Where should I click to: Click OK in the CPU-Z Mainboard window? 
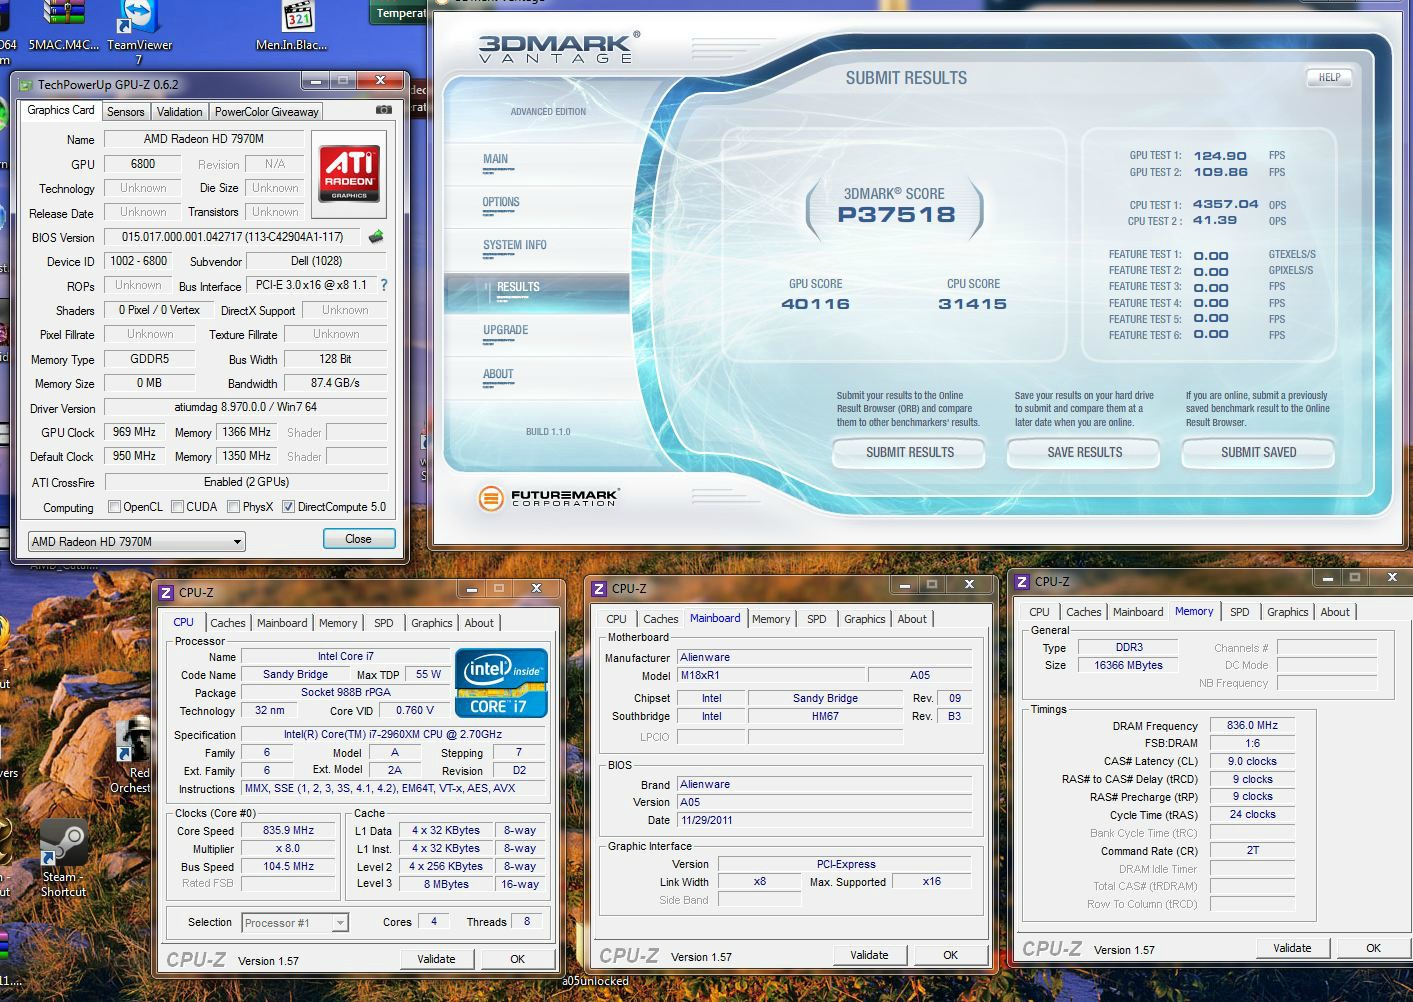click(950, 955)
